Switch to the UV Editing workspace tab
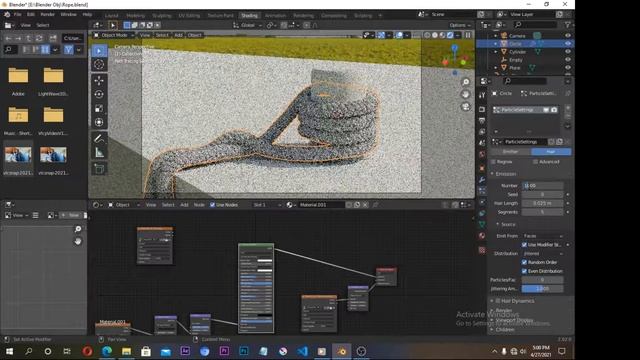The width and height of the screenshot is (640, 360). click(189, 16)
